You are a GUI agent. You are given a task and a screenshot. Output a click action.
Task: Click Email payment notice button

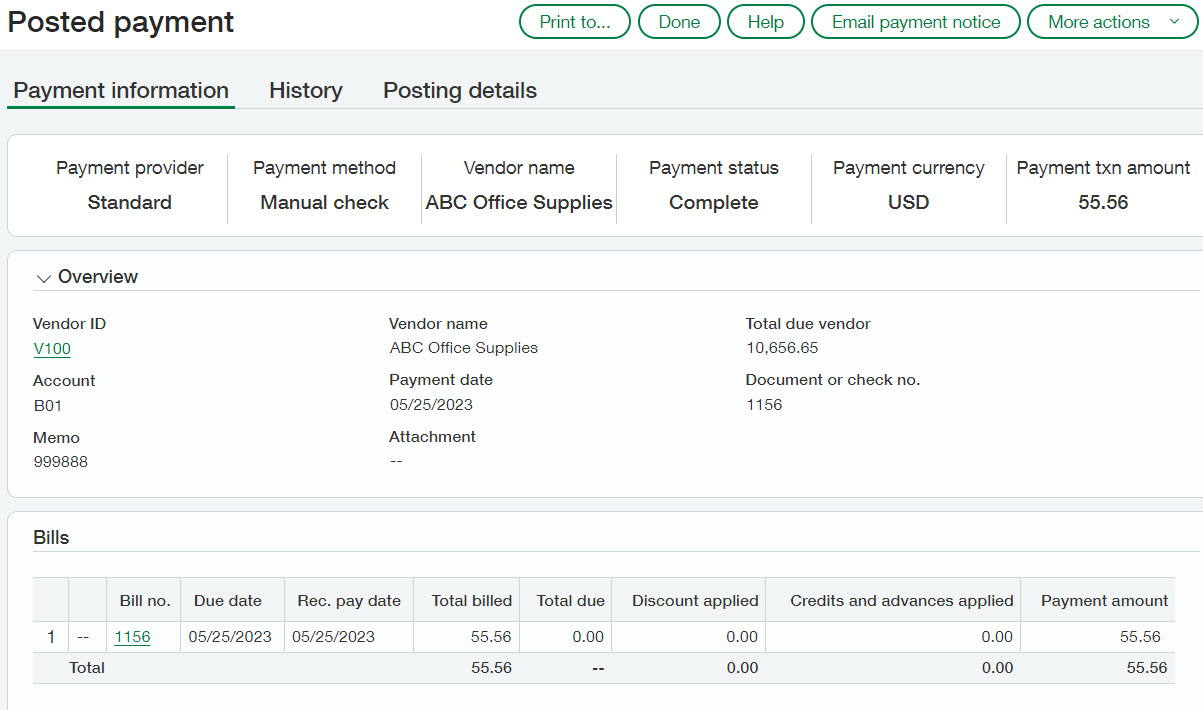point(915,22)
